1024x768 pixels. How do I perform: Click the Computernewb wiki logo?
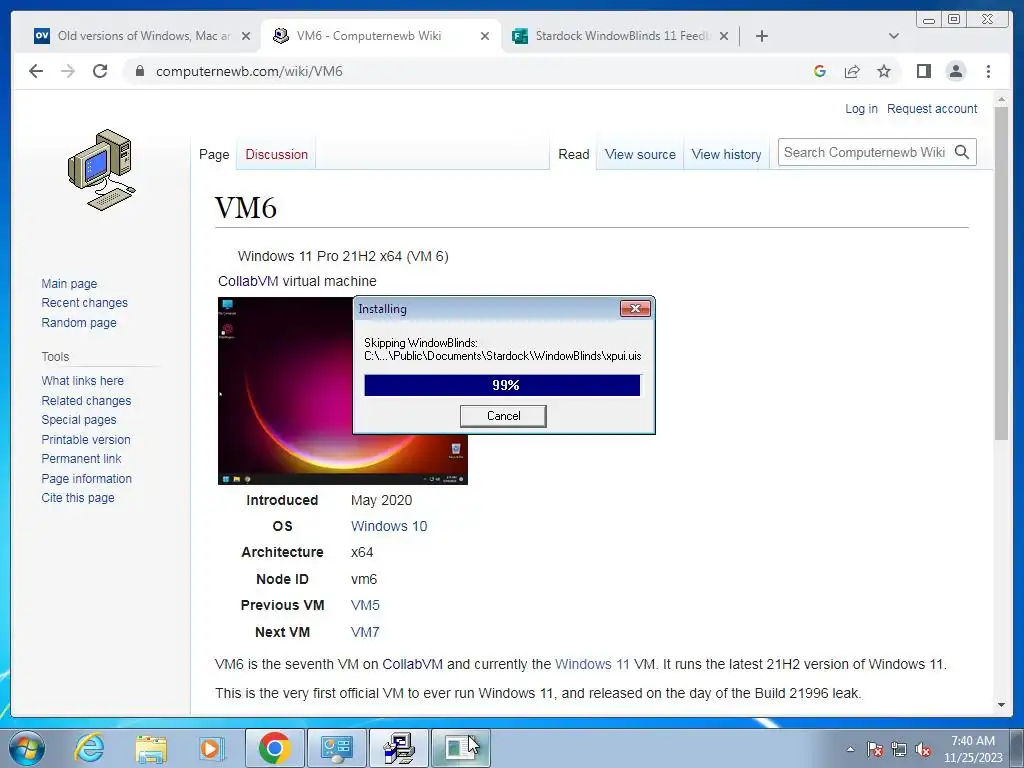coord(101,170)
